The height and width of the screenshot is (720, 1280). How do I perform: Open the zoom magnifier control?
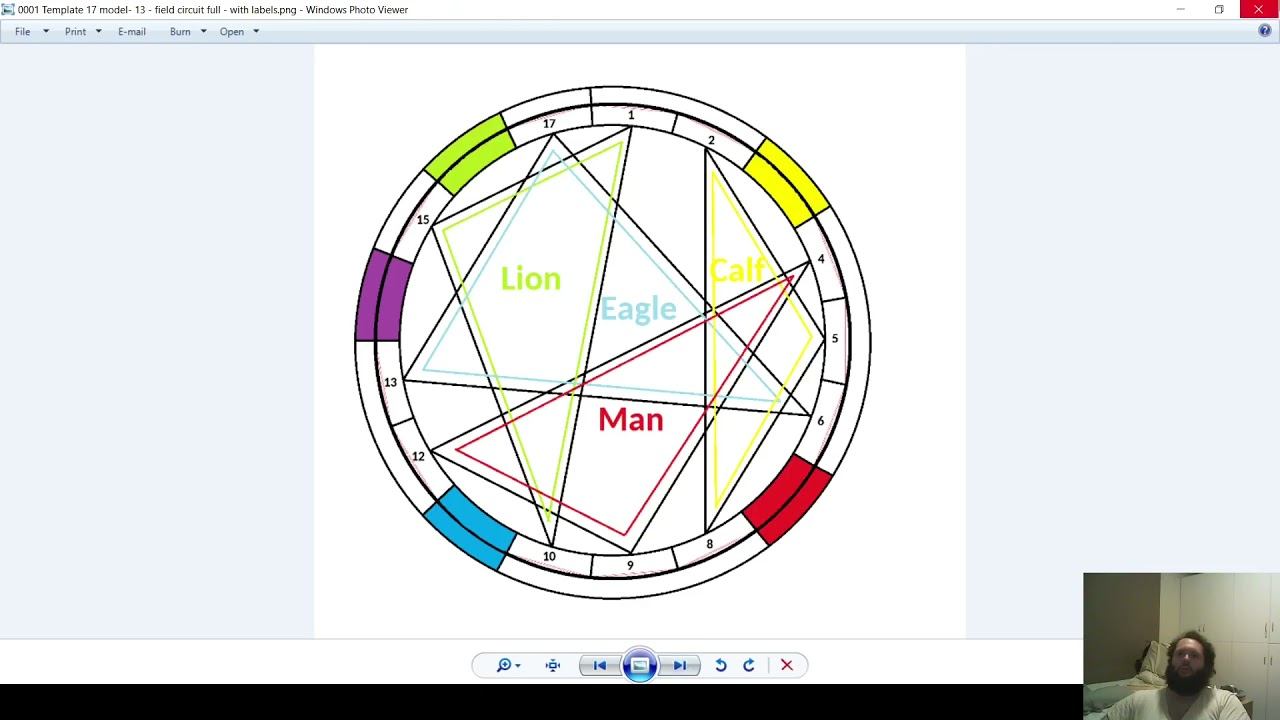click(508, 665)
